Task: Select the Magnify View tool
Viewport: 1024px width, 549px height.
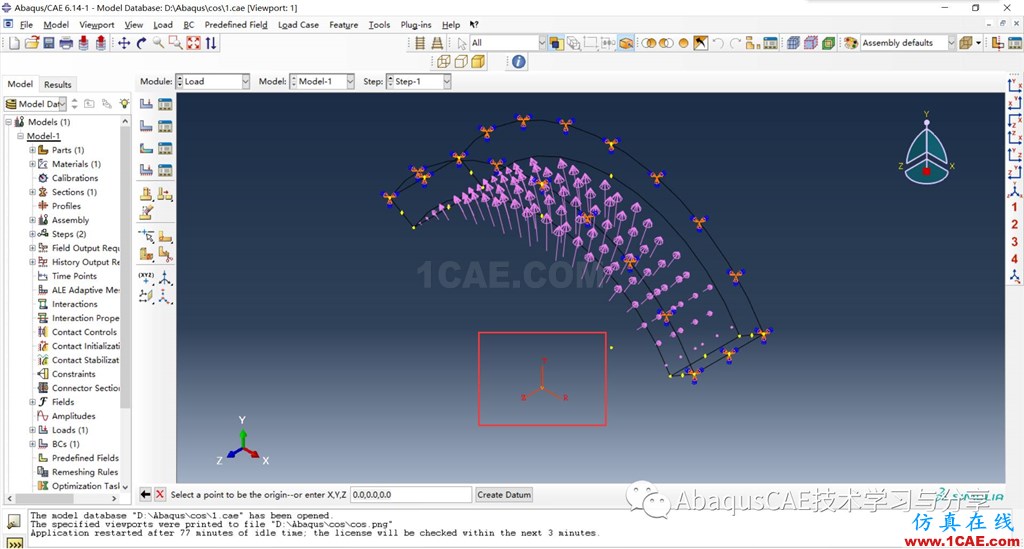Action: pos(159,43)
